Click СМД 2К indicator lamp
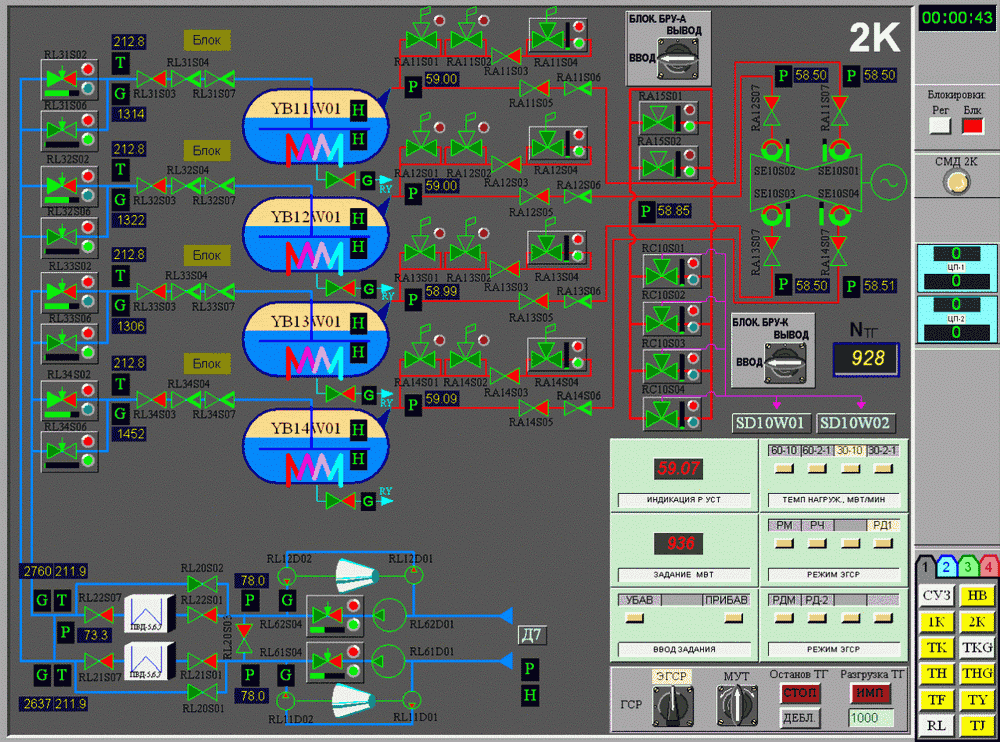Viewport: 1000px width, 742px height. (x=956, y=183)
